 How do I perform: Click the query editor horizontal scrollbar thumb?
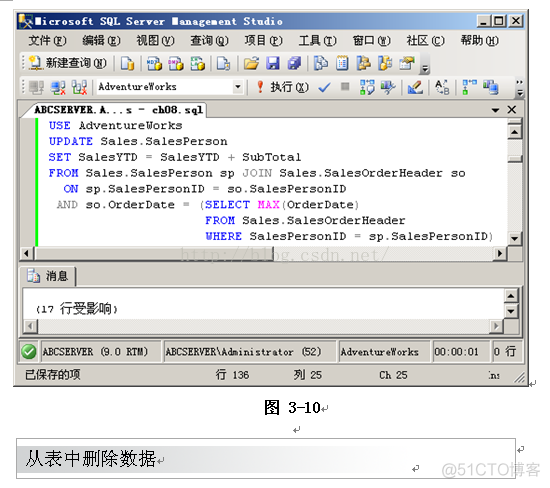pos(154,253)
